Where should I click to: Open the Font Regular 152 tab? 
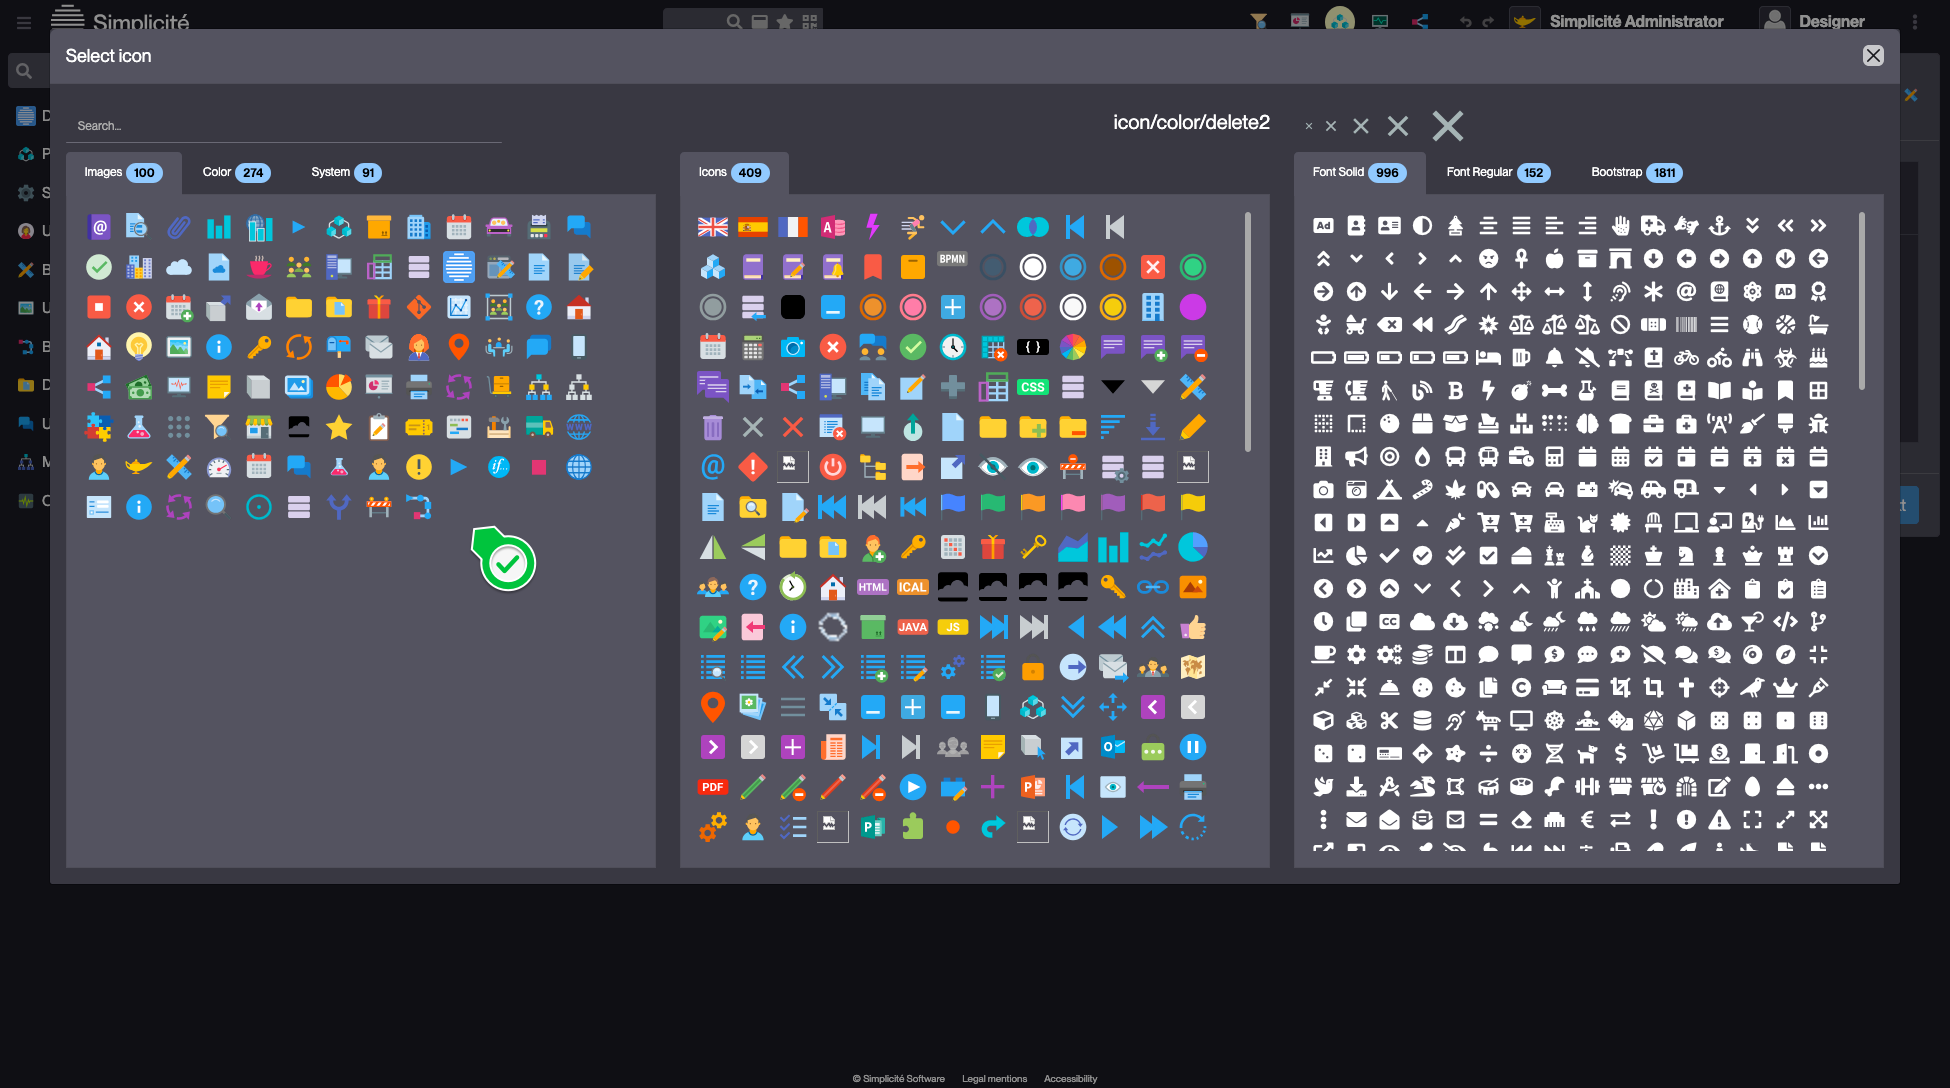pos(1497,173)
